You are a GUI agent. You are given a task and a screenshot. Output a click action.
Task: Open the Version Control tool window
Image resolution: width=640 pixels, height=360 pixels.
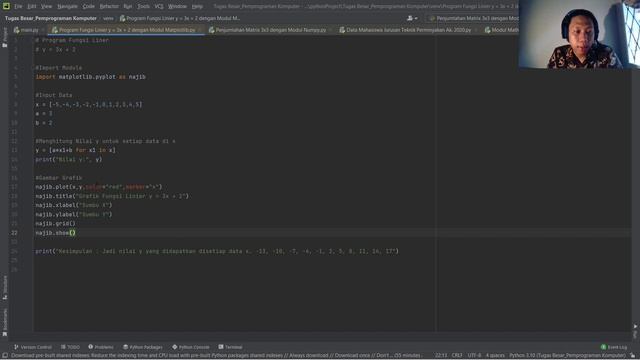[33, 347]
